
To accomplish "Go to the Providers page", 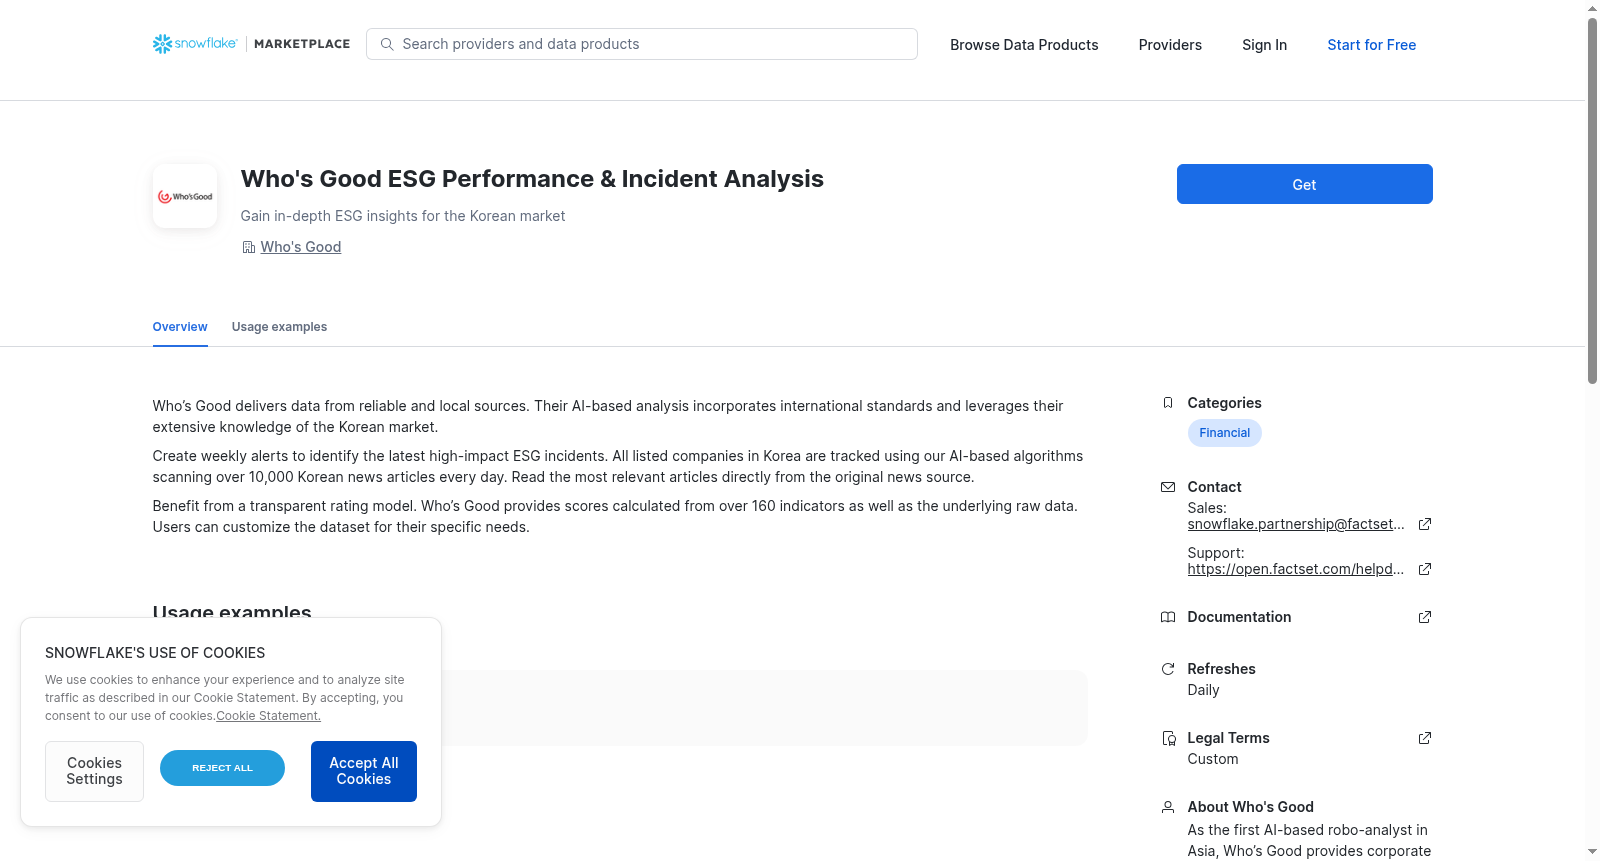I will click(1170, 45).
